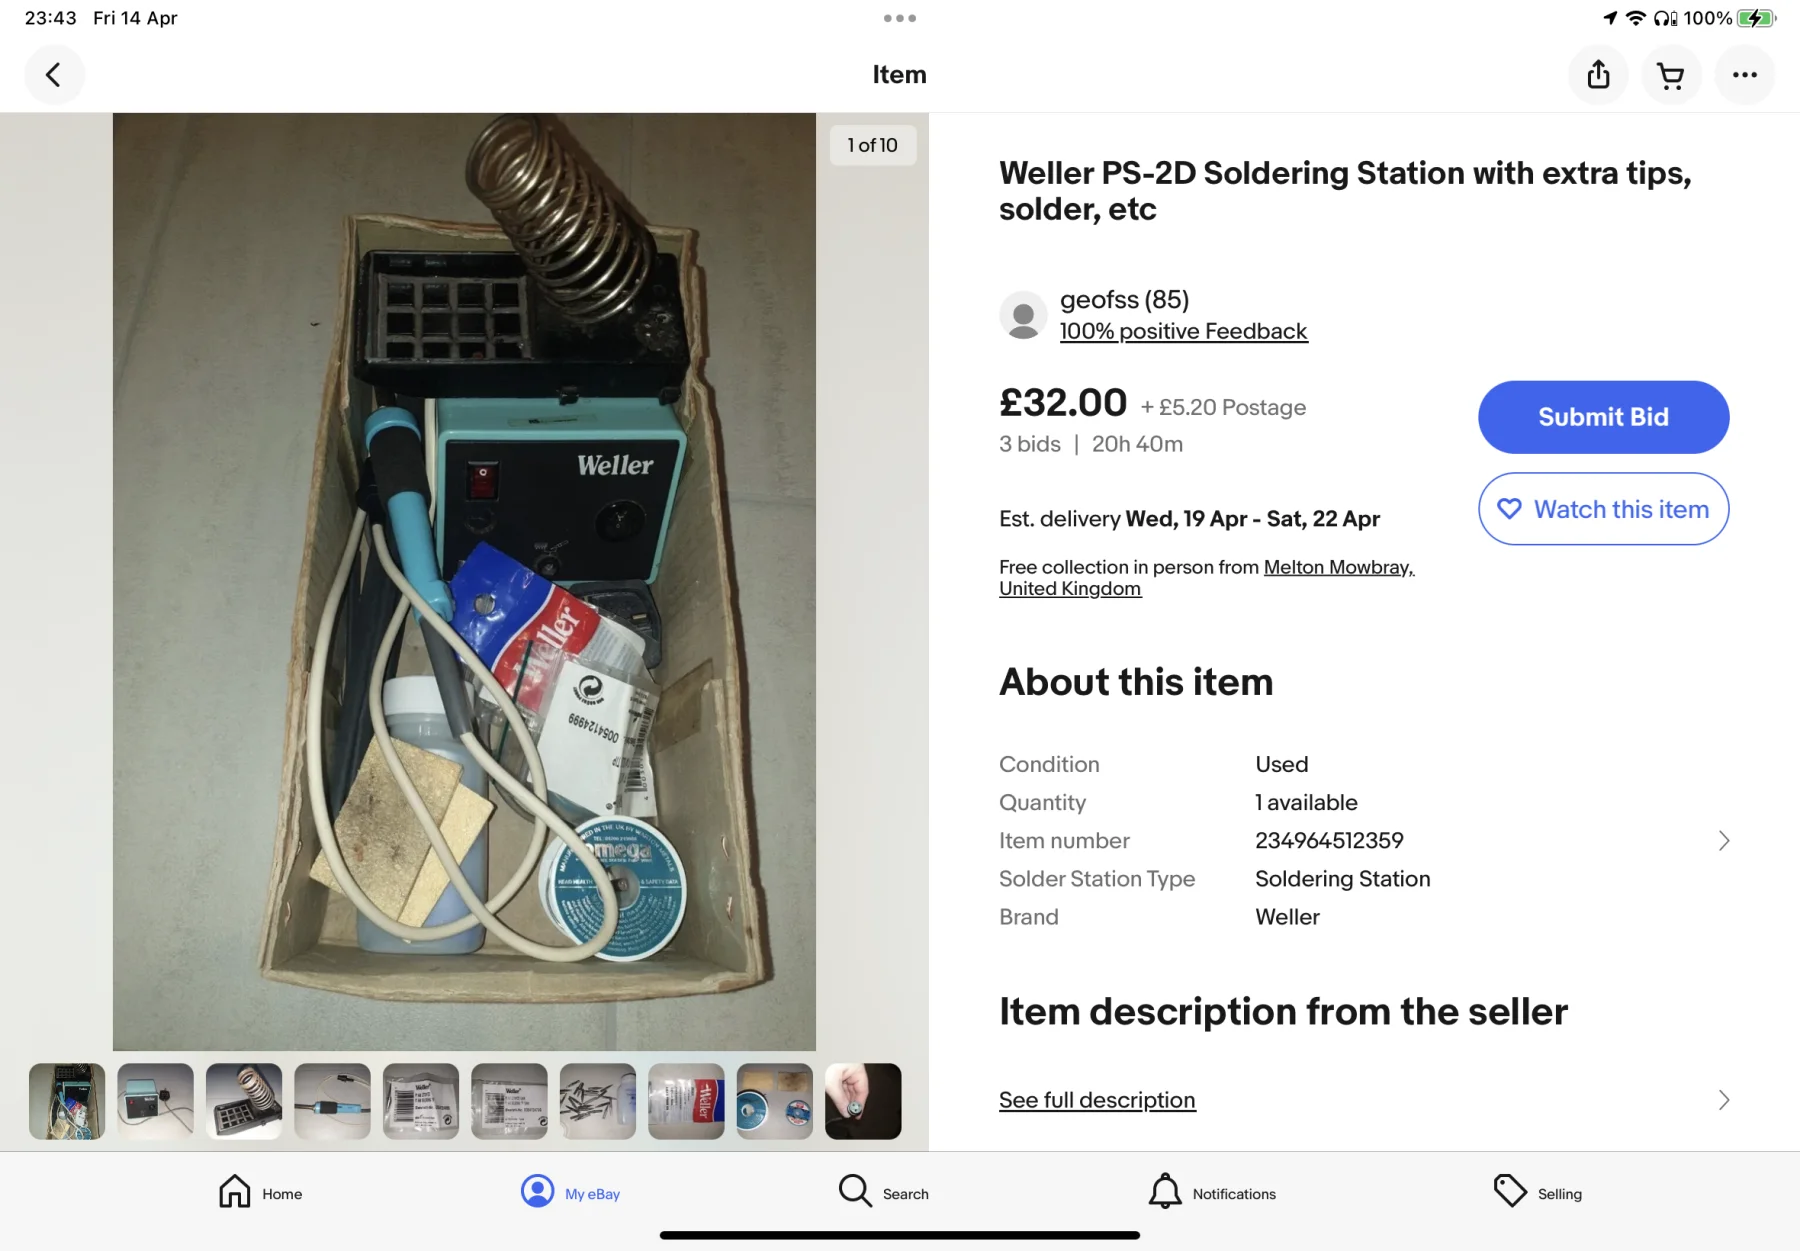
Task: Open the Home tab
Action: 260,1192
